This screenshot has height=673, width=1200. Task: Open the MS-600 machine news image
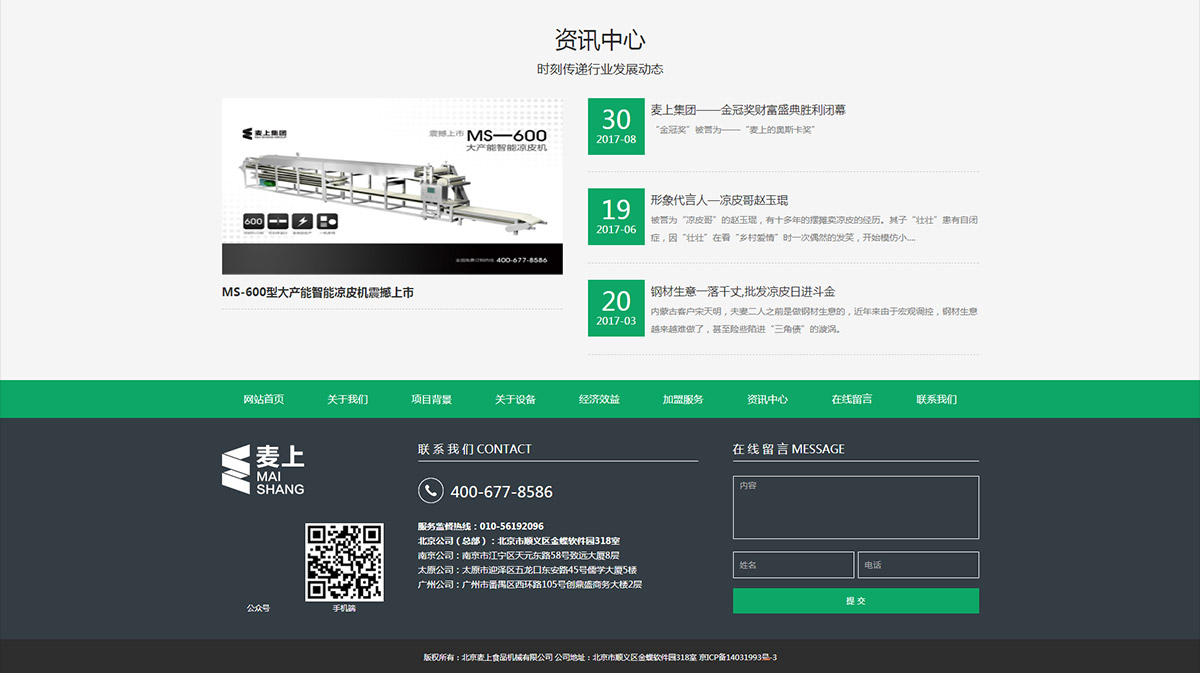click(392, 186)
